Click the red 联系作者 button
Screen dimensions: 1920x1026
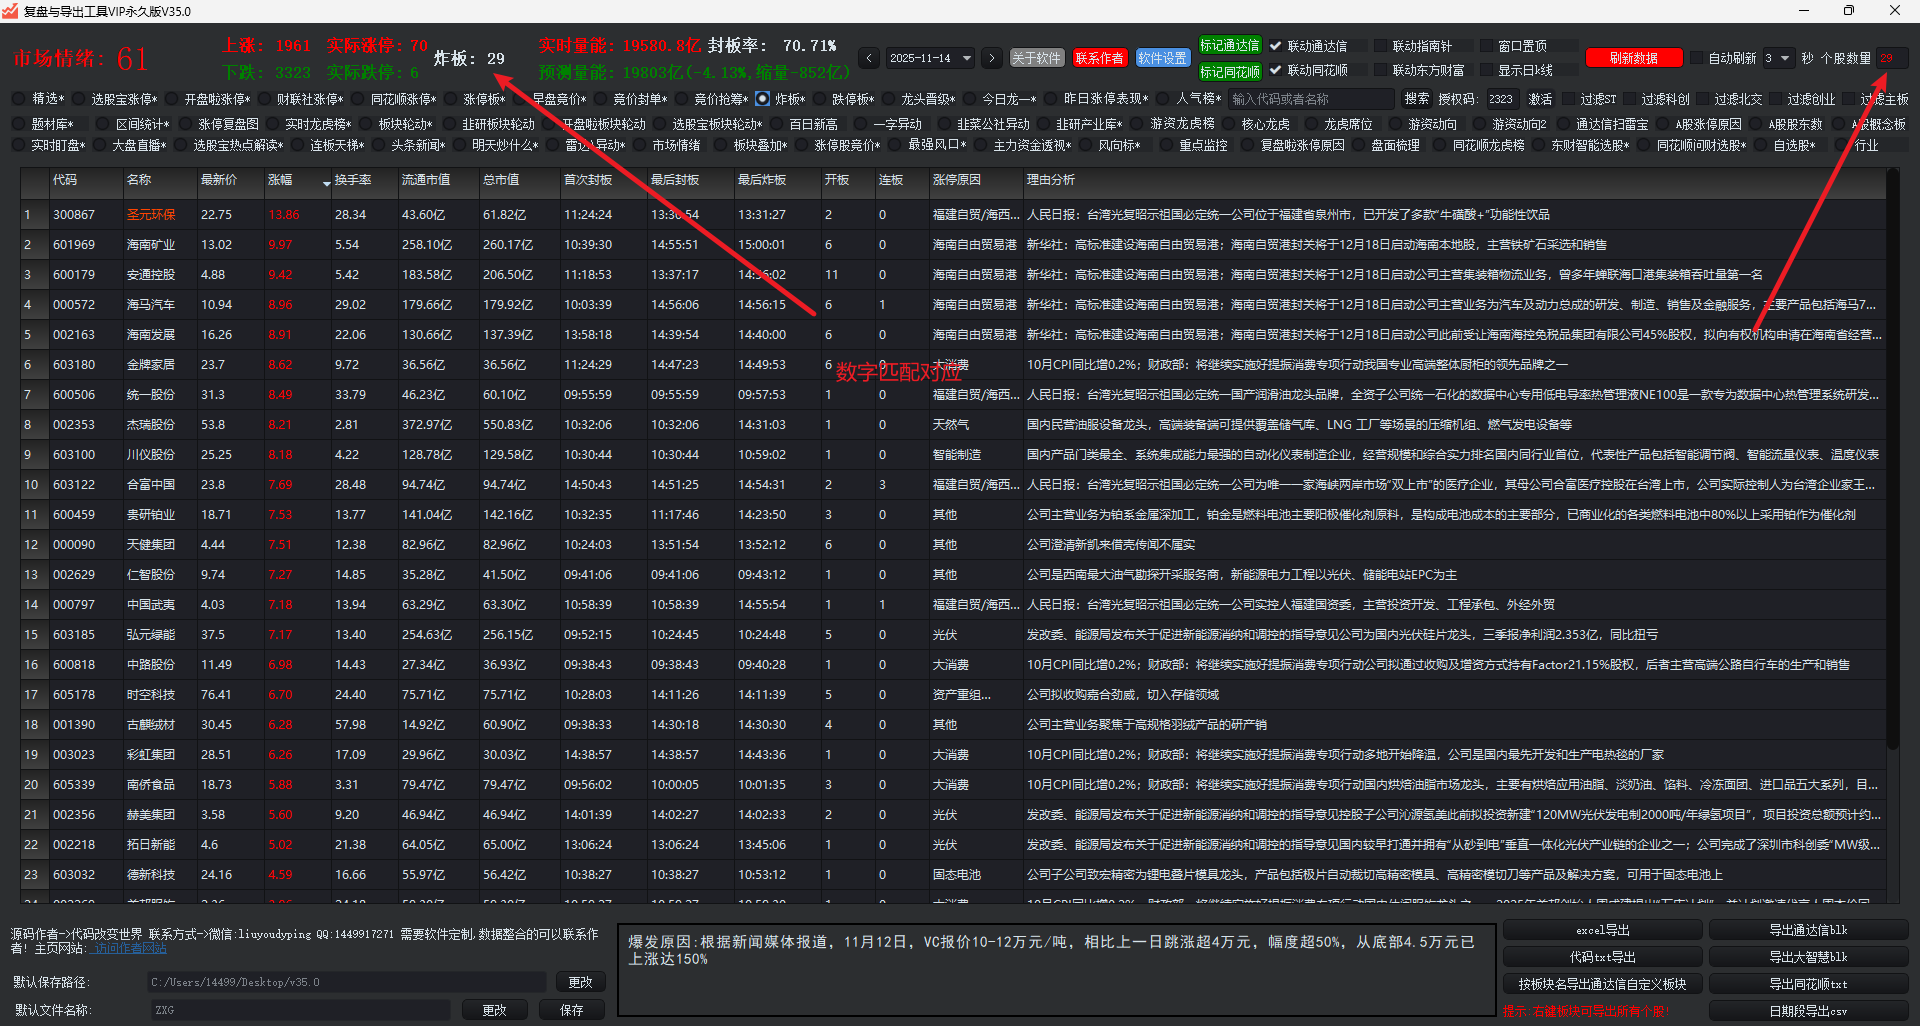tap(1099, 58)
